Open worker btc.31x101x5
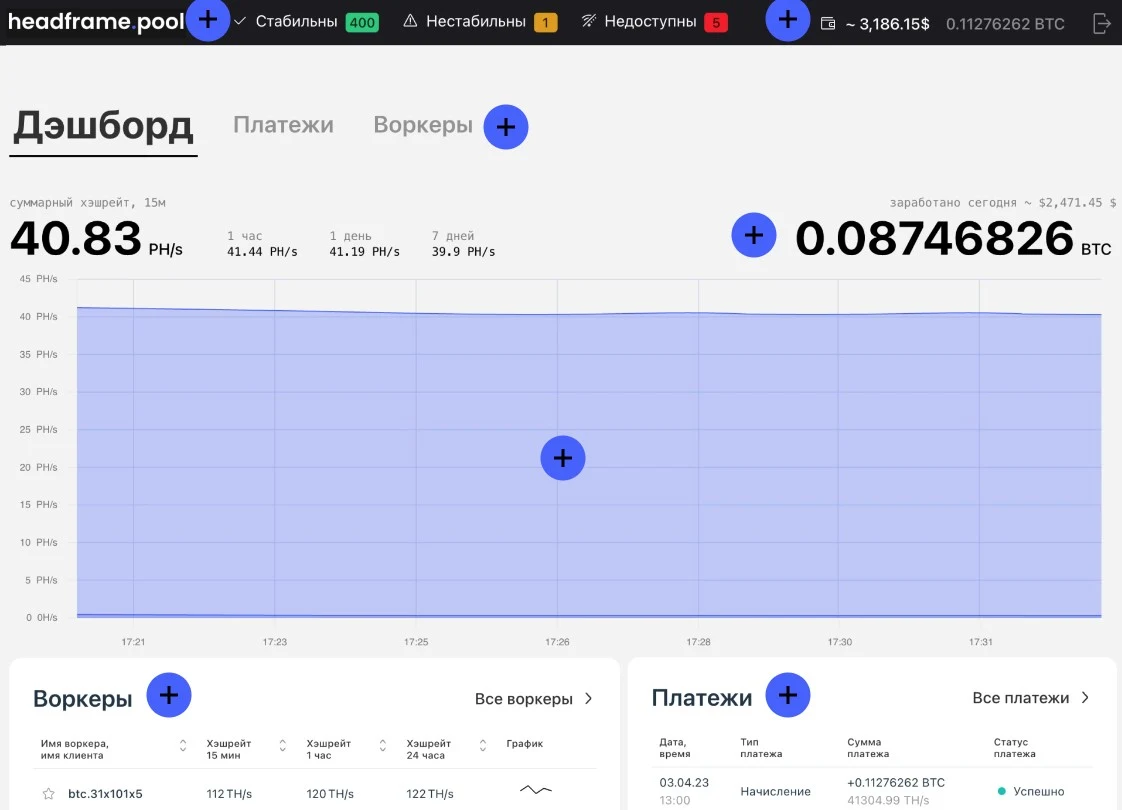Image resolution: width=1122 pixels, height=810 pixels. (x=105, y=794)
